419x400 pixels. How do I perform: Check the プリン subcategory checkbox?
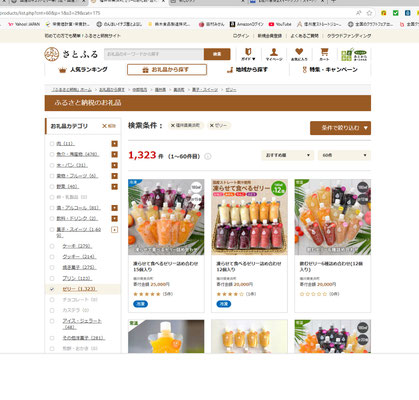(x=52, y=278)
